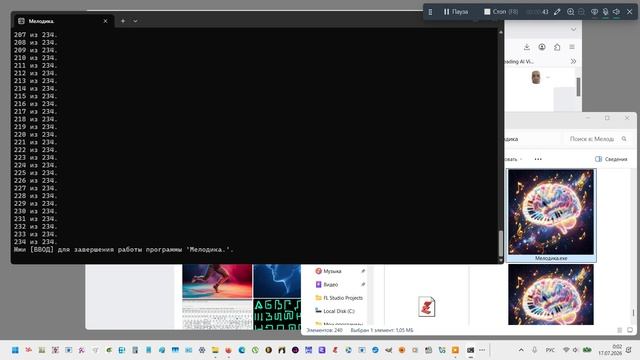
Task: Toggle system sound capture in recorder bar
Action: click(x=617, y=12)
